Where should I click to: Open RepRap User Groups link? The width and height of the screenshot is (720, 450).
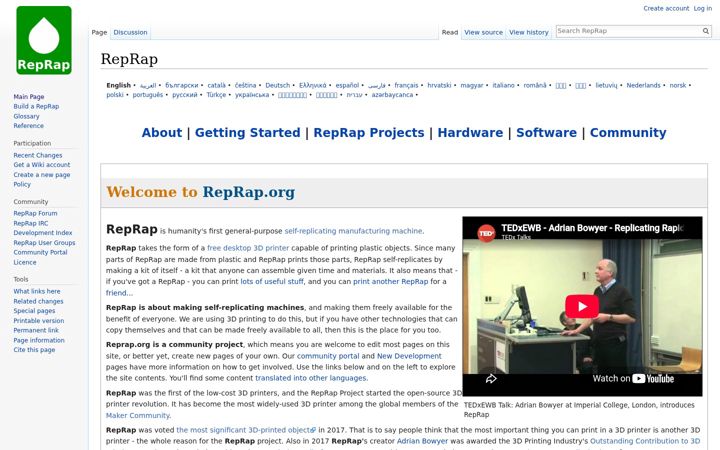tap(44, 243)
